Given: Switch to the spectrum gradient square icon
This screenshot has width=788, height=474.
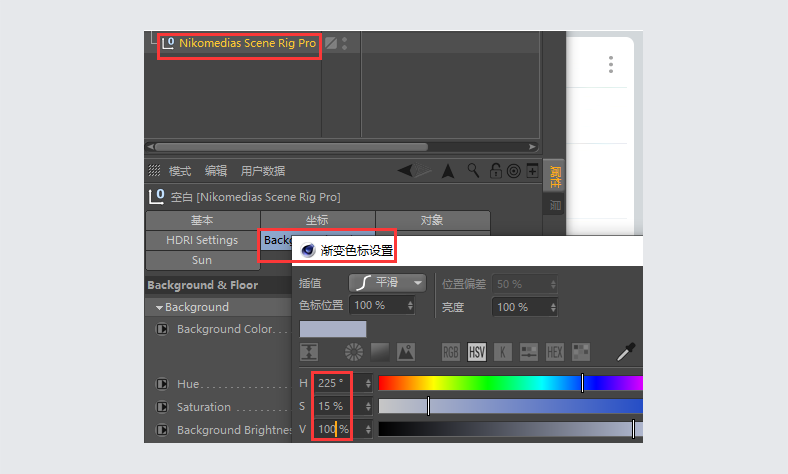Looking at the screenshot, I should [380, 352].
